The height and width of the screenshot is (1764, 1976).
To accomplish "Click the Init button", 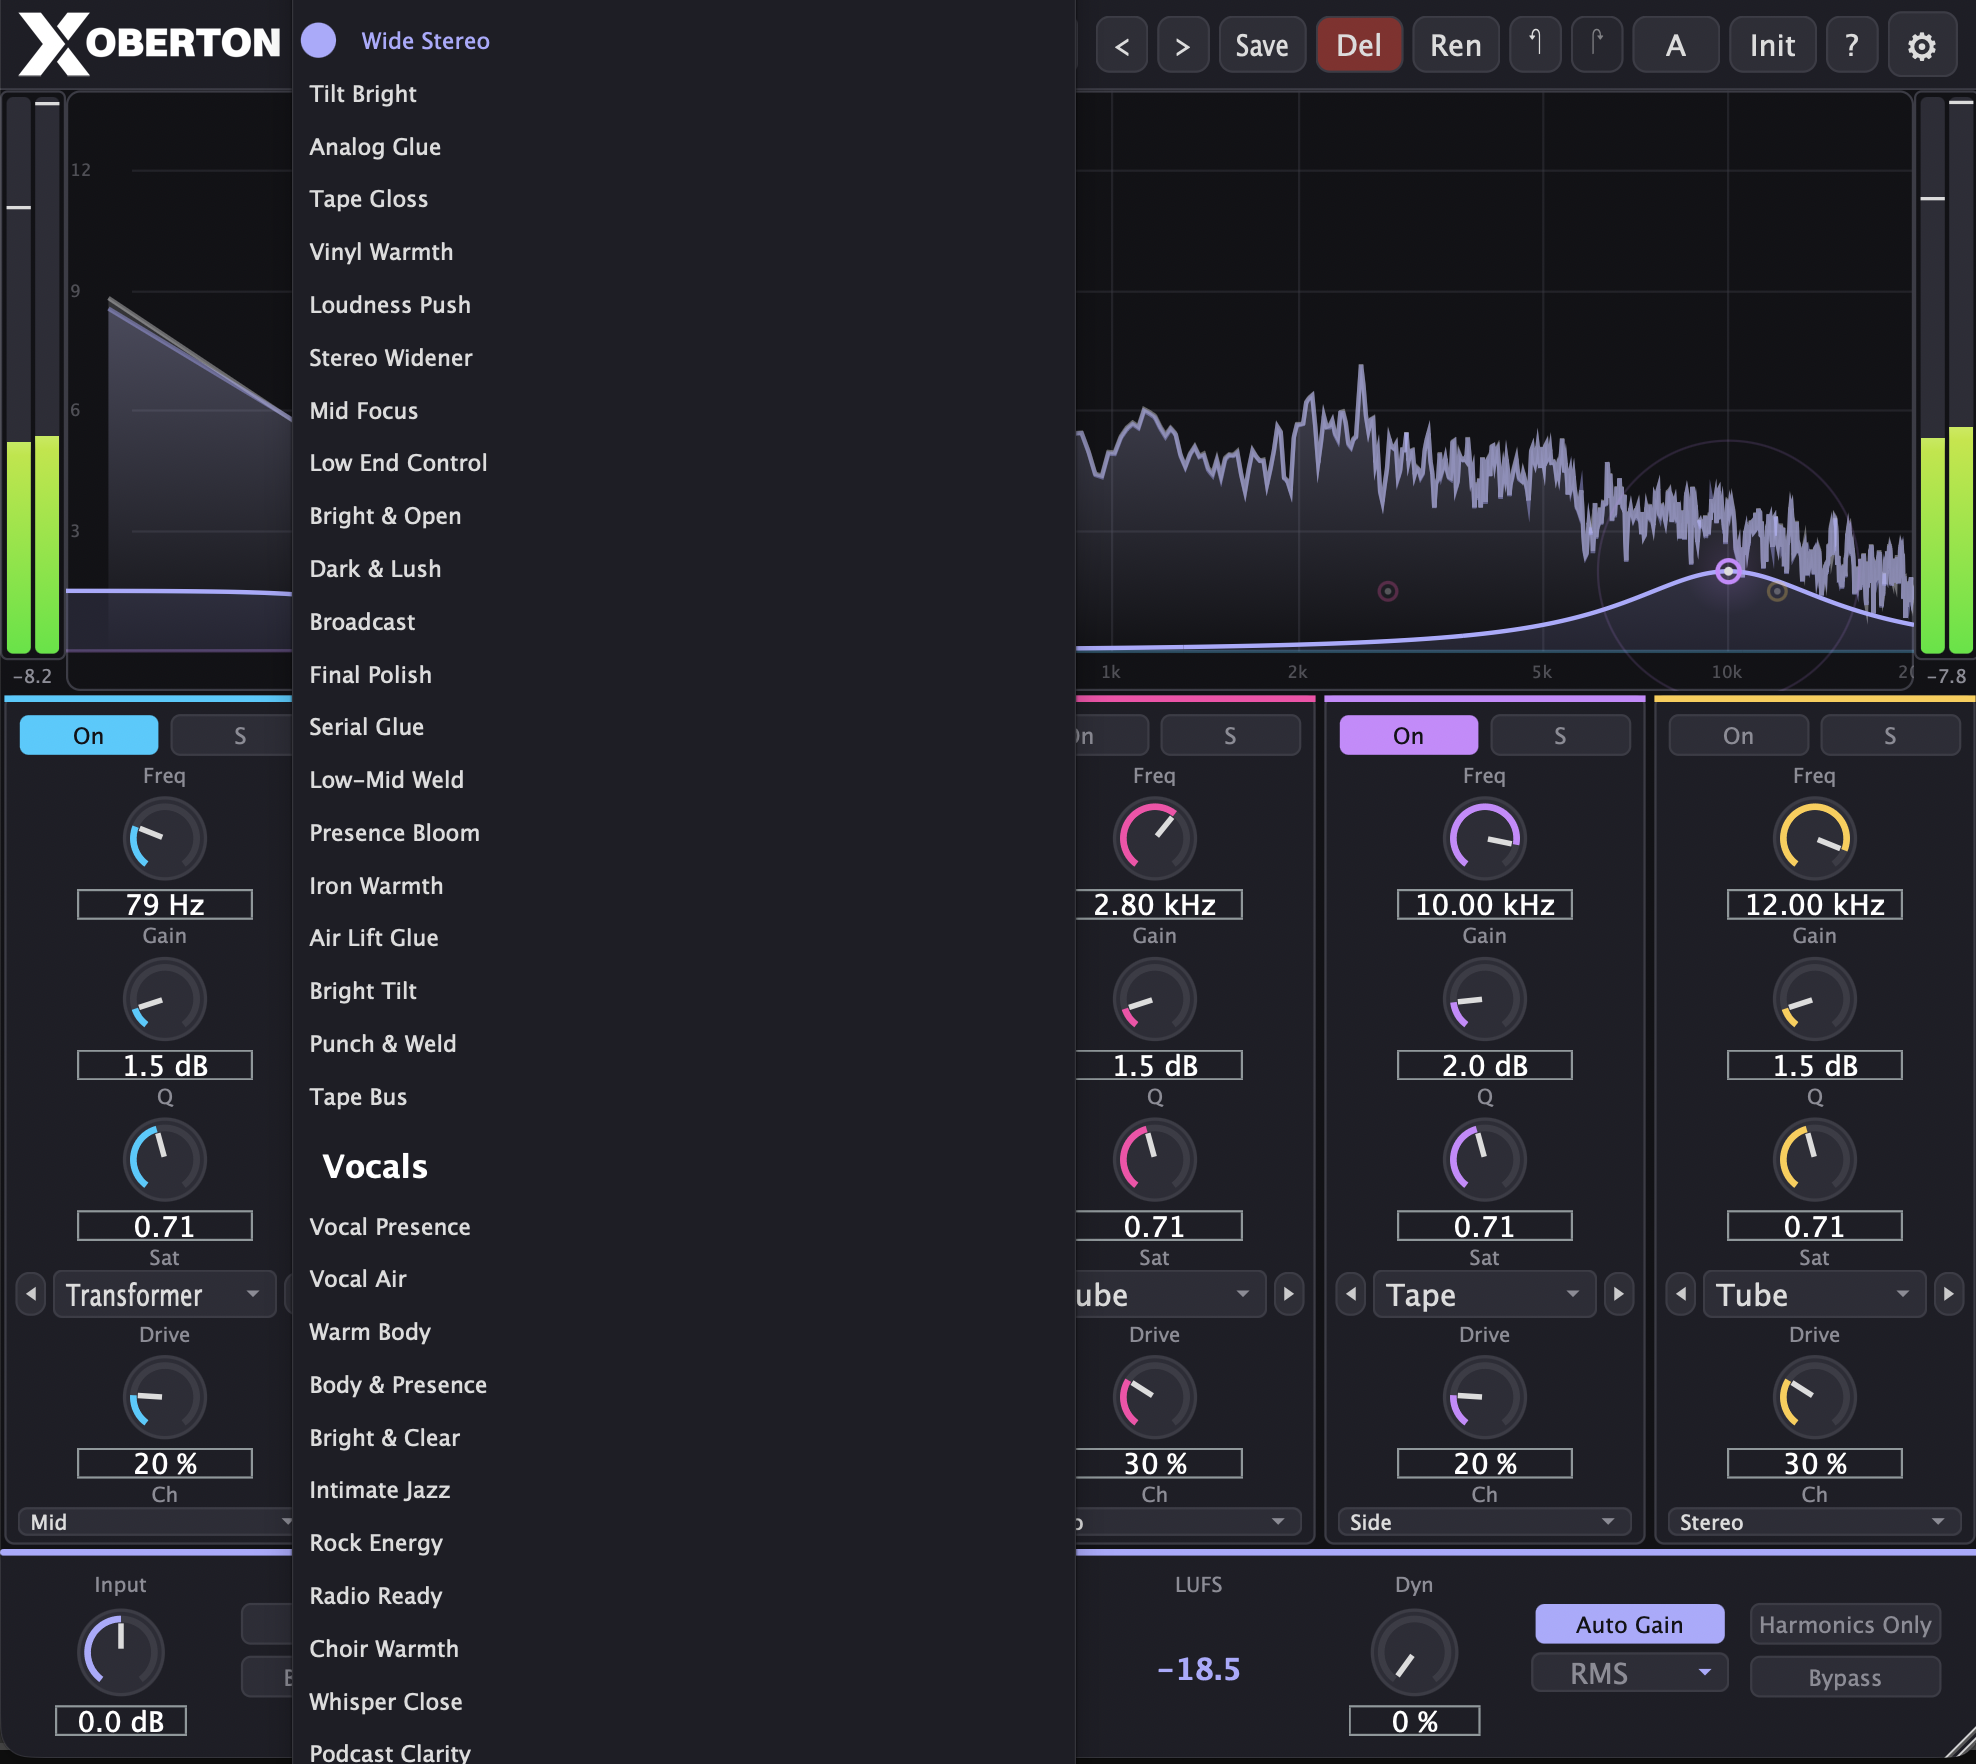I will 1772,45.
